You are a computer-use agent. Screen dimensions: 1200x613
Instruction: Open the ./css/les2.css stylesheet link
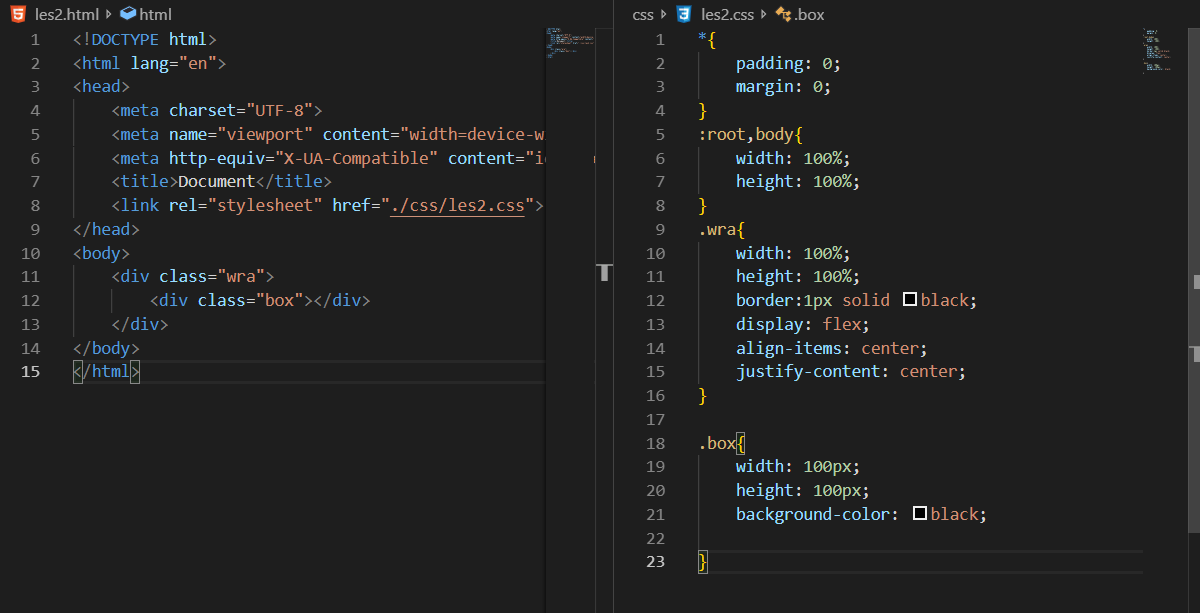(458, 206)
